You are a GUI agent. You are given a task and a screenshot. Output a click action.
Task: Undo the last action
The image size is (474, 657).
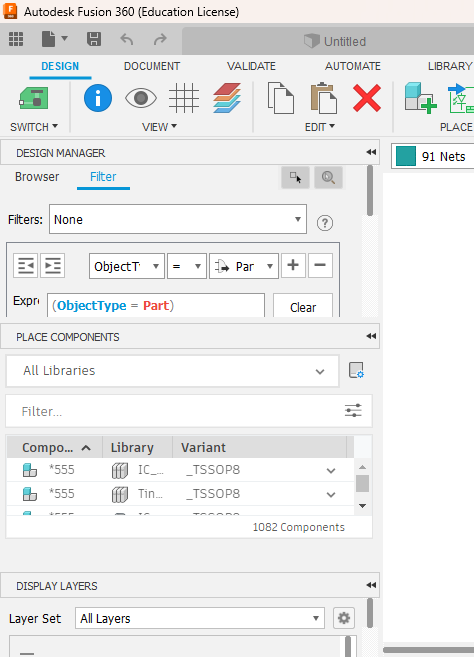(127, 40)
